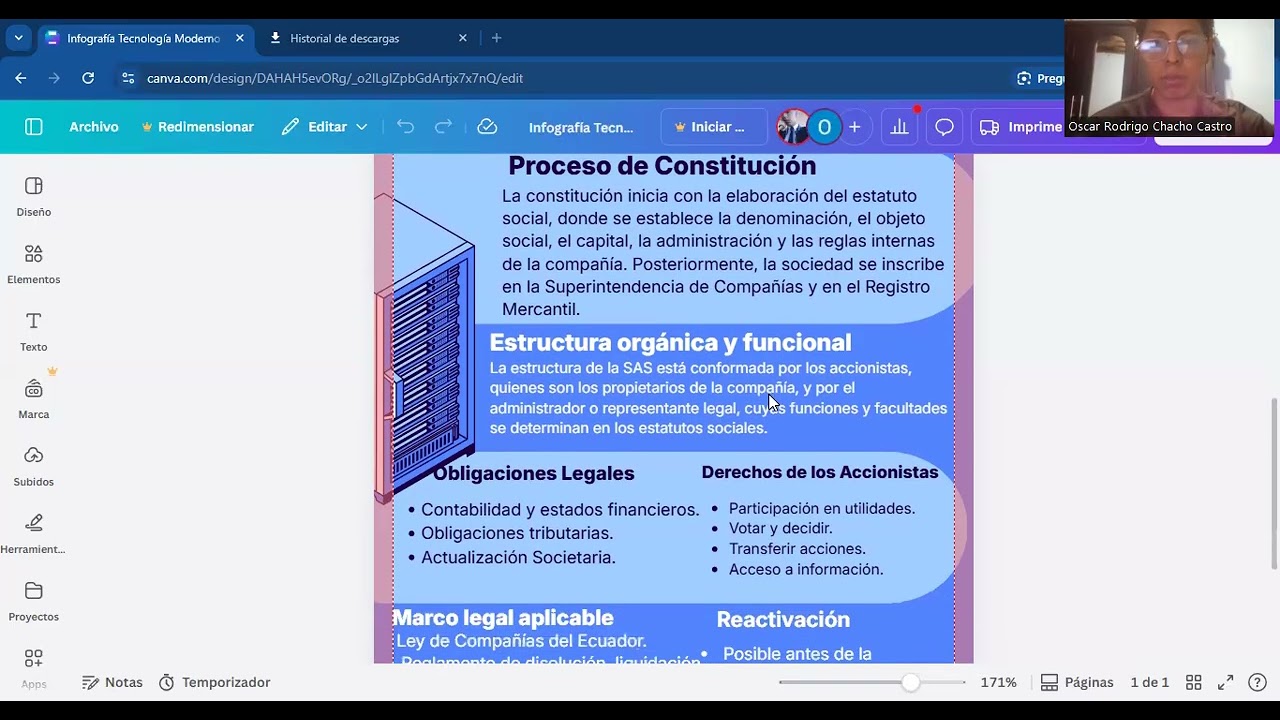This screenshot has width=1280, height=720.
Task: Select text Contabilidad y estados financieros
Action: coord(560,510)
